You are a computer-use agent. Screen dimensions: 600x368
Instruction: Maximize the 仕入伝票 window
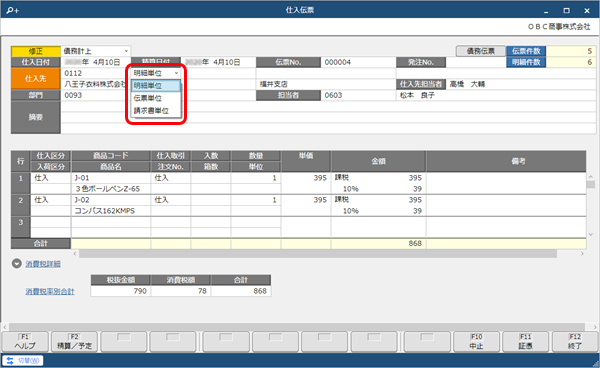click(x=566, y=11)
